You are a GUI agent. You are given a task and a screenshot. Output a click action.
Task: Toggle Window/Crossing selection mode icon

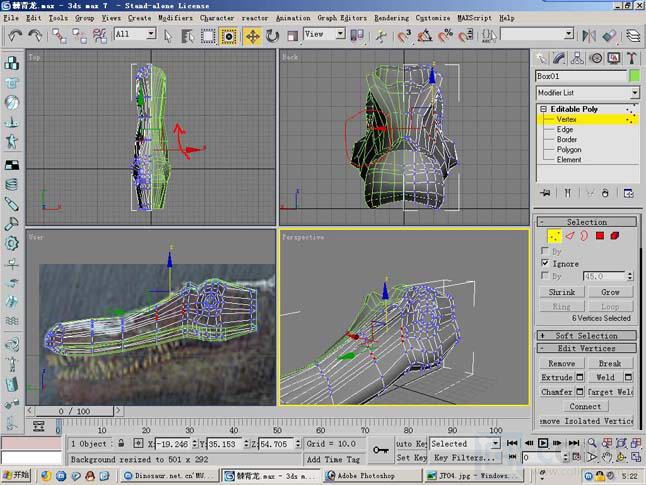(228, 36)
